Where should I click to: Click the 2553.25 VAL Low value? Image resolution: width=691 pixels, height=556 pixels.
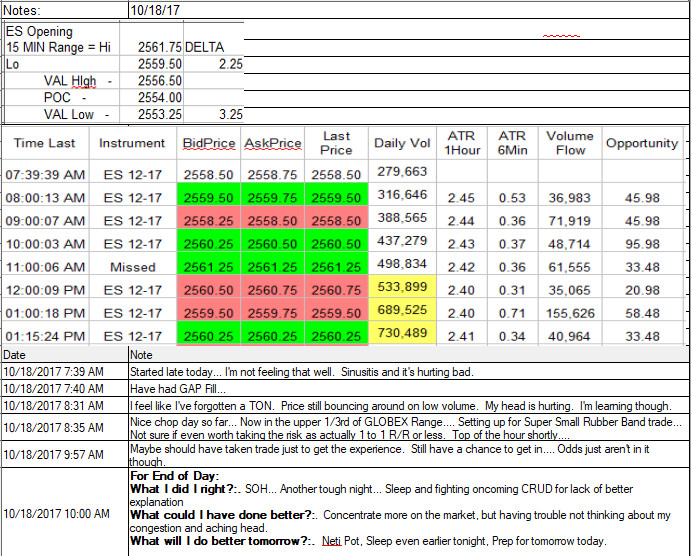pos(160,114)
